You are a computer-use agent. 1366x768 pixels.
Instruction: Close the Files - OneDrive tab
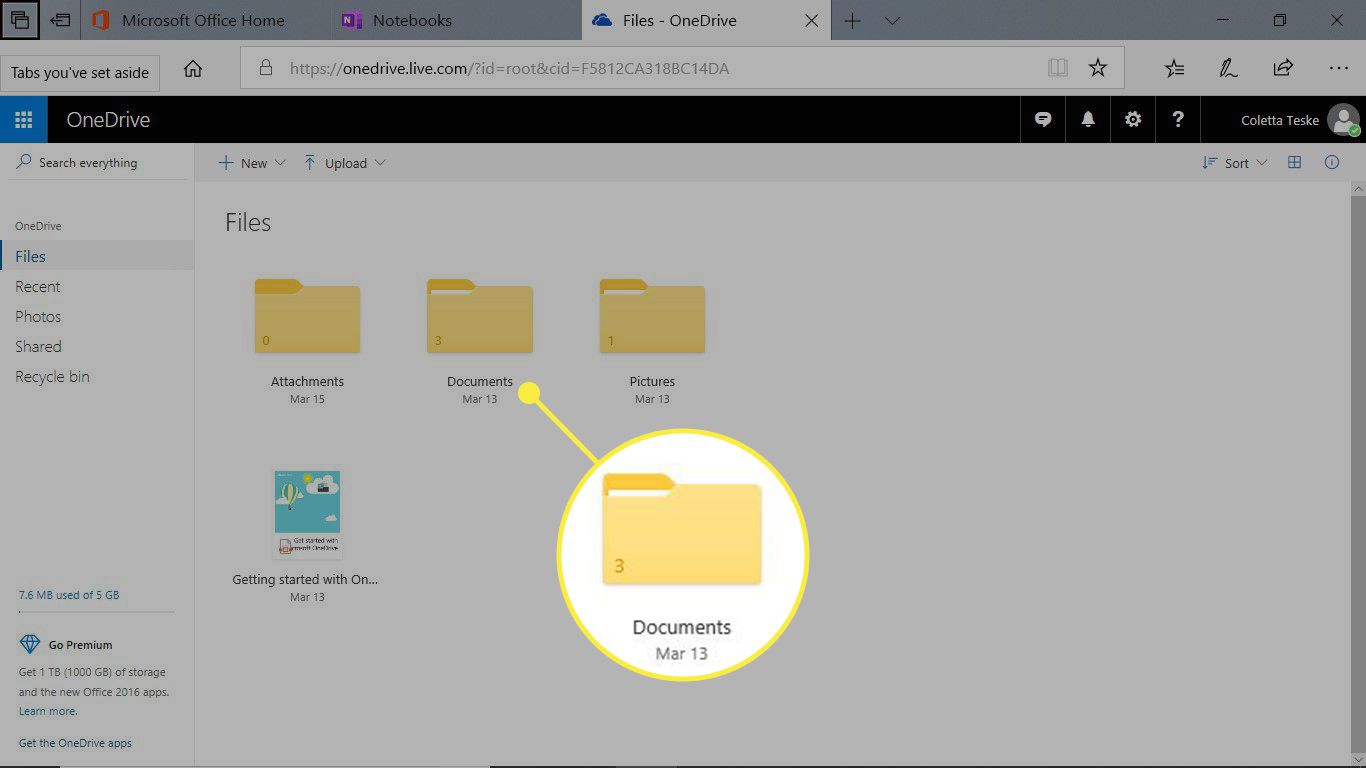[x=812, y=20]
